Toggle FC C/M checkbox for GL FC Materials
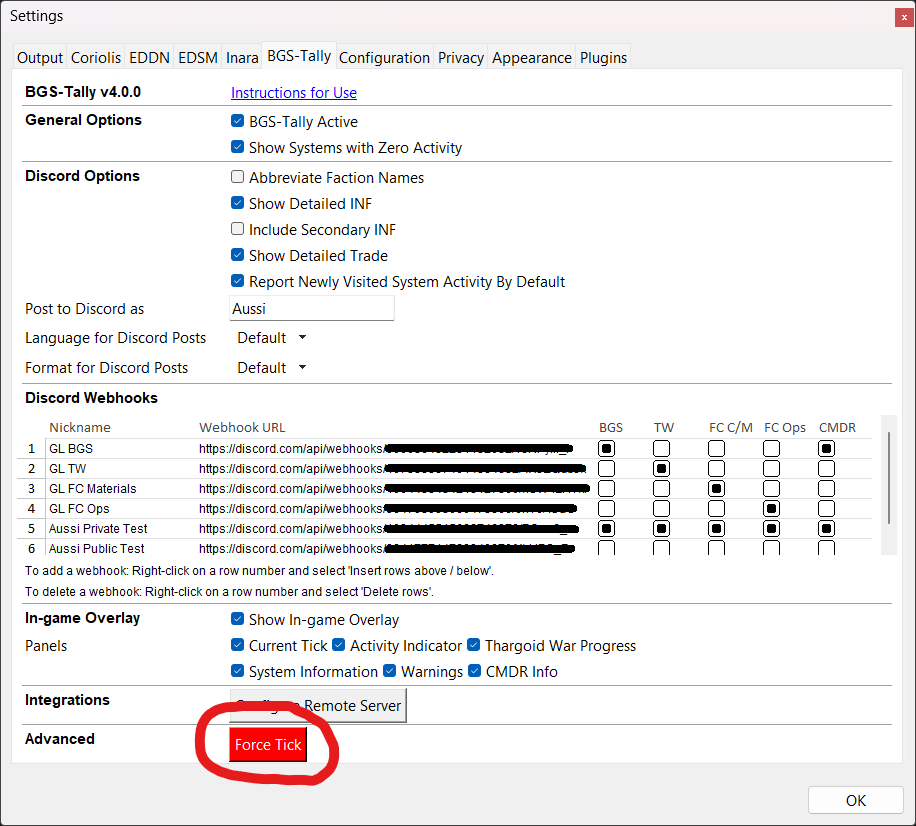 click(716, 488)
